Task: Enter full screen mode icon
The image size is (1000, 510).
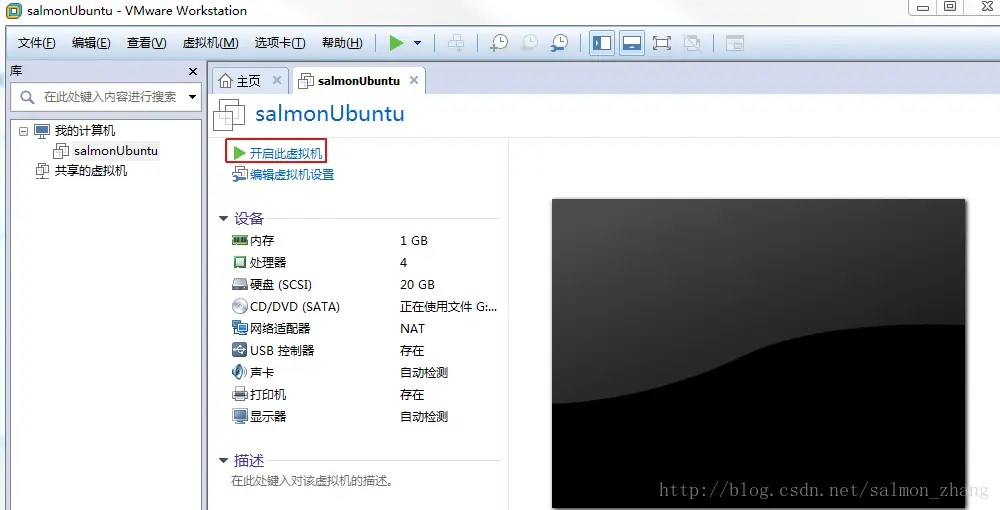Action: tap(662, 43)
